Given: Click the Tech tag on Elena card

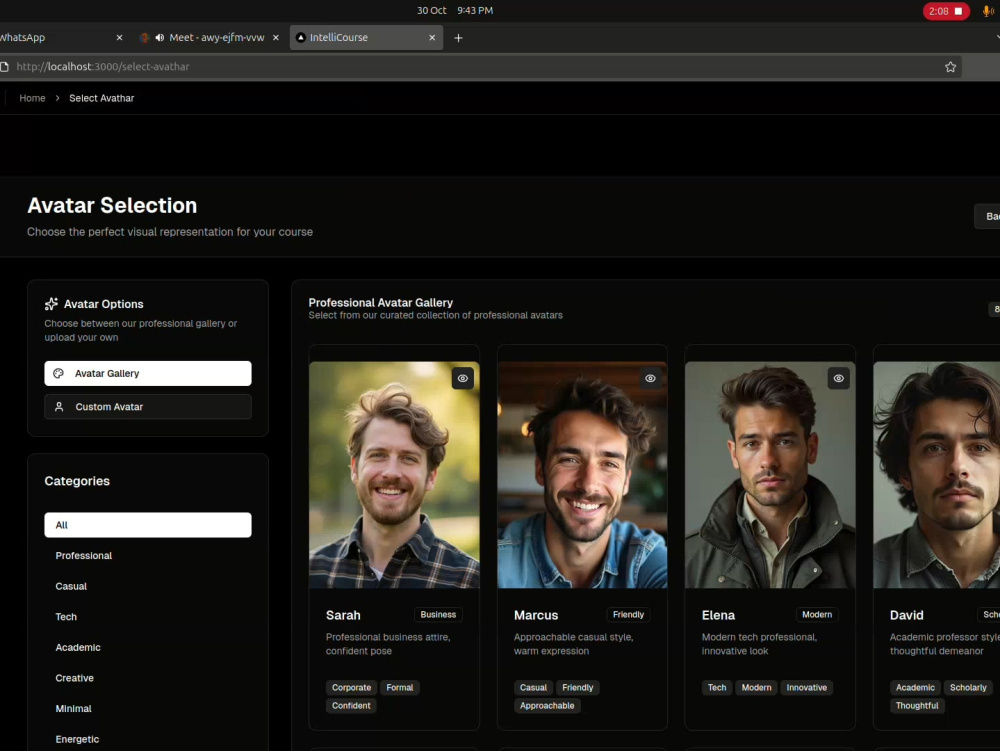Looking at the screenshot, I should tap(717, 687).
